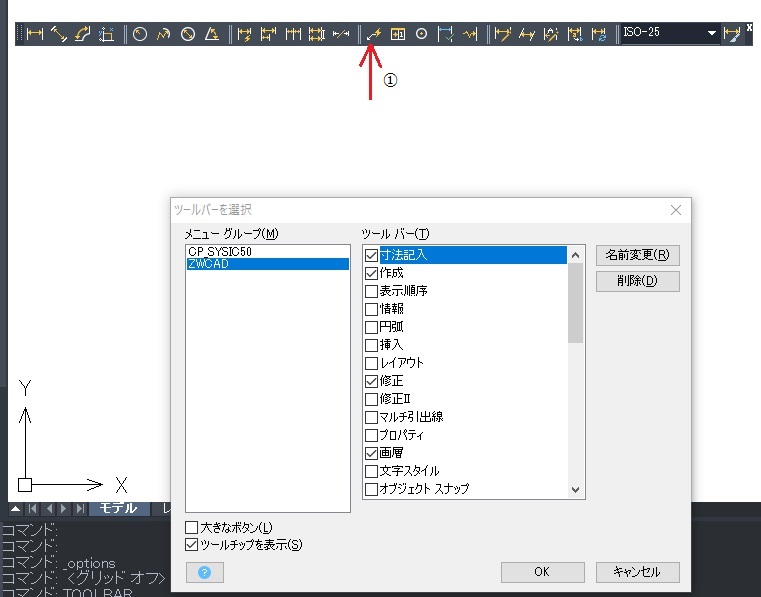This screenshot has width=761, height=597.
Task: Enable the 文字スタイル toolbar checkbox
Action: tap(371, 471)
